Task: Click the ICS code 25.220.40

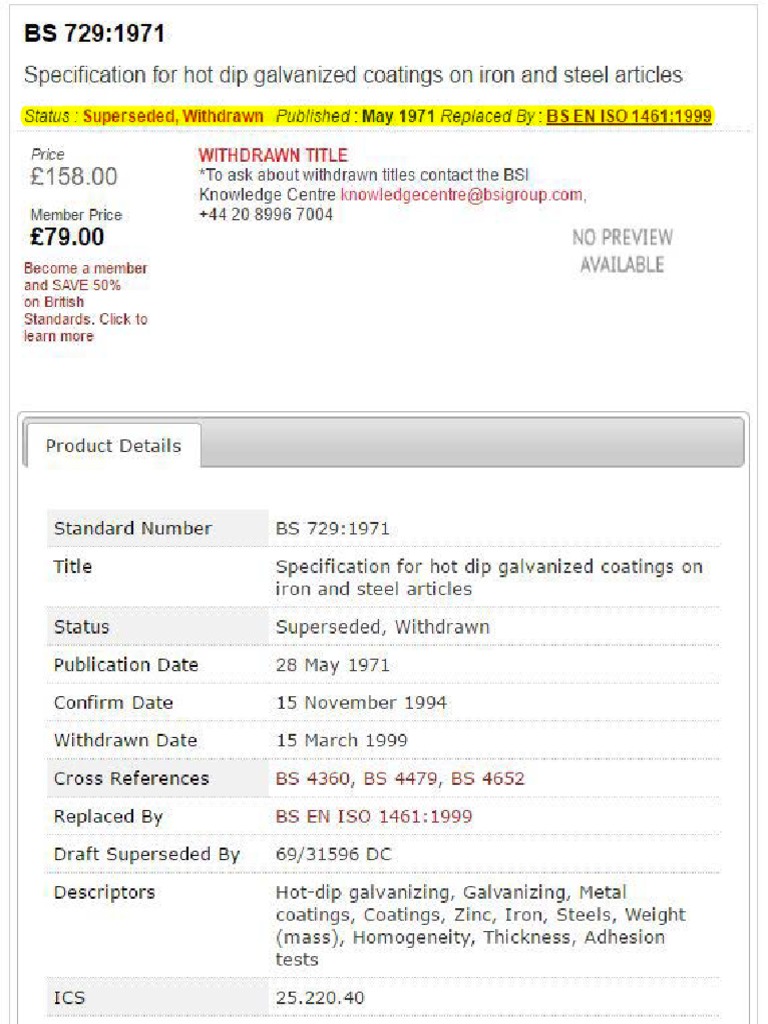Action: click(320, 997)
